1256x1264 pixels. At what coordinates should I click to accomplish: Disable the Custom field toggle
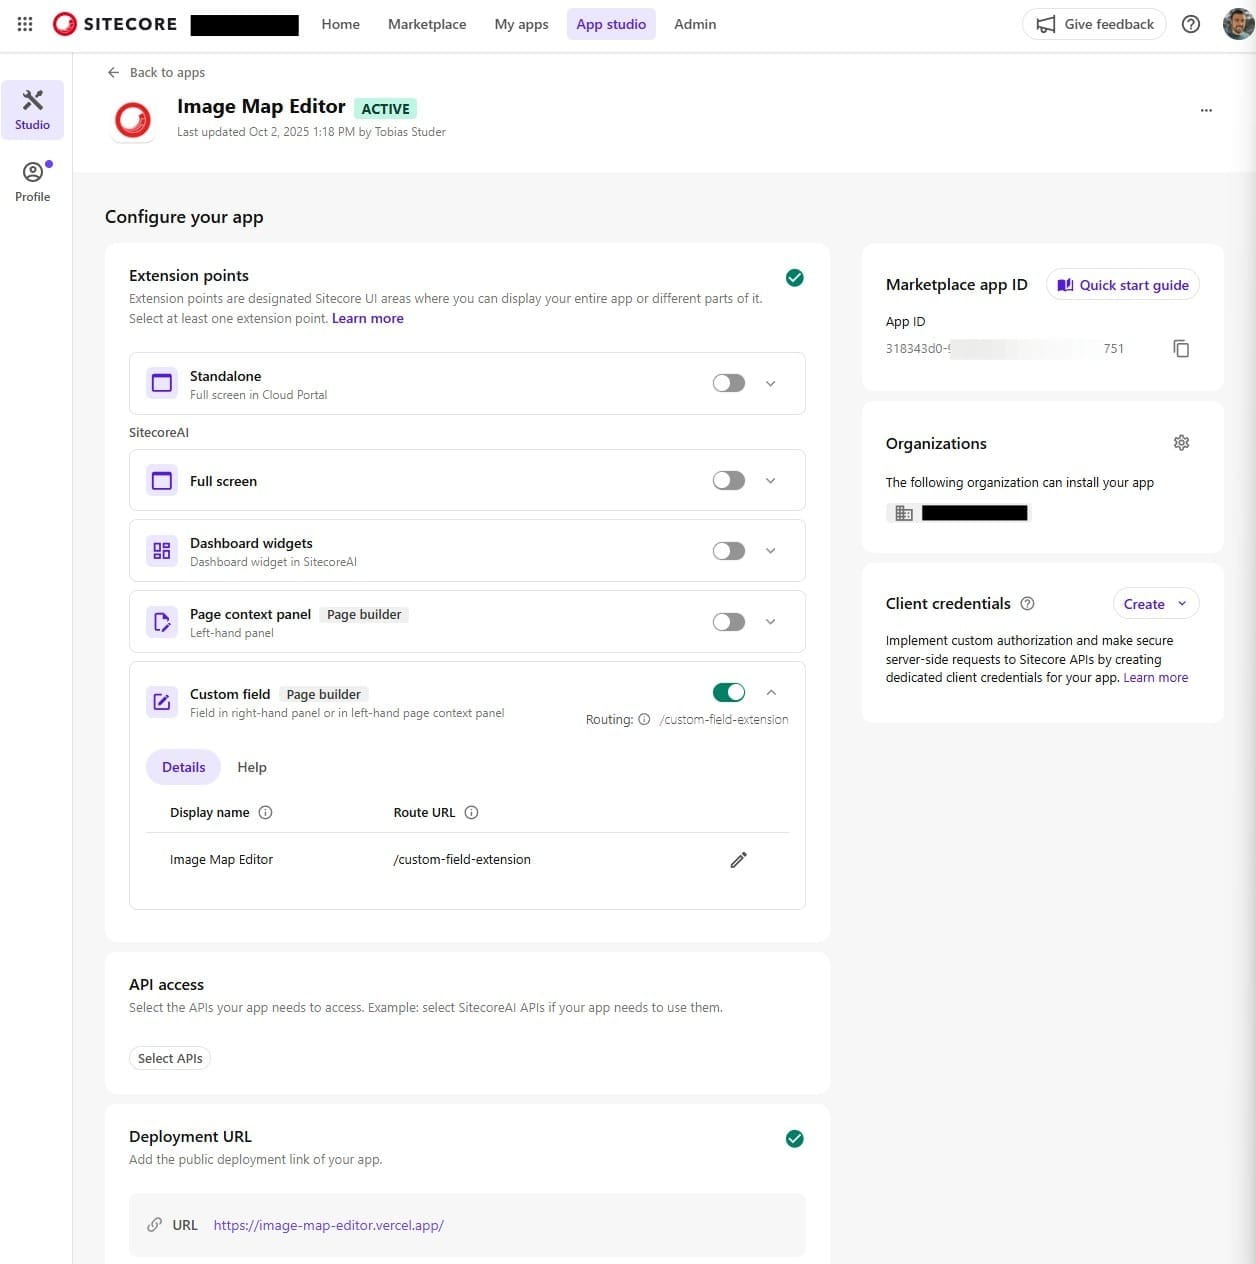[728, 692]
